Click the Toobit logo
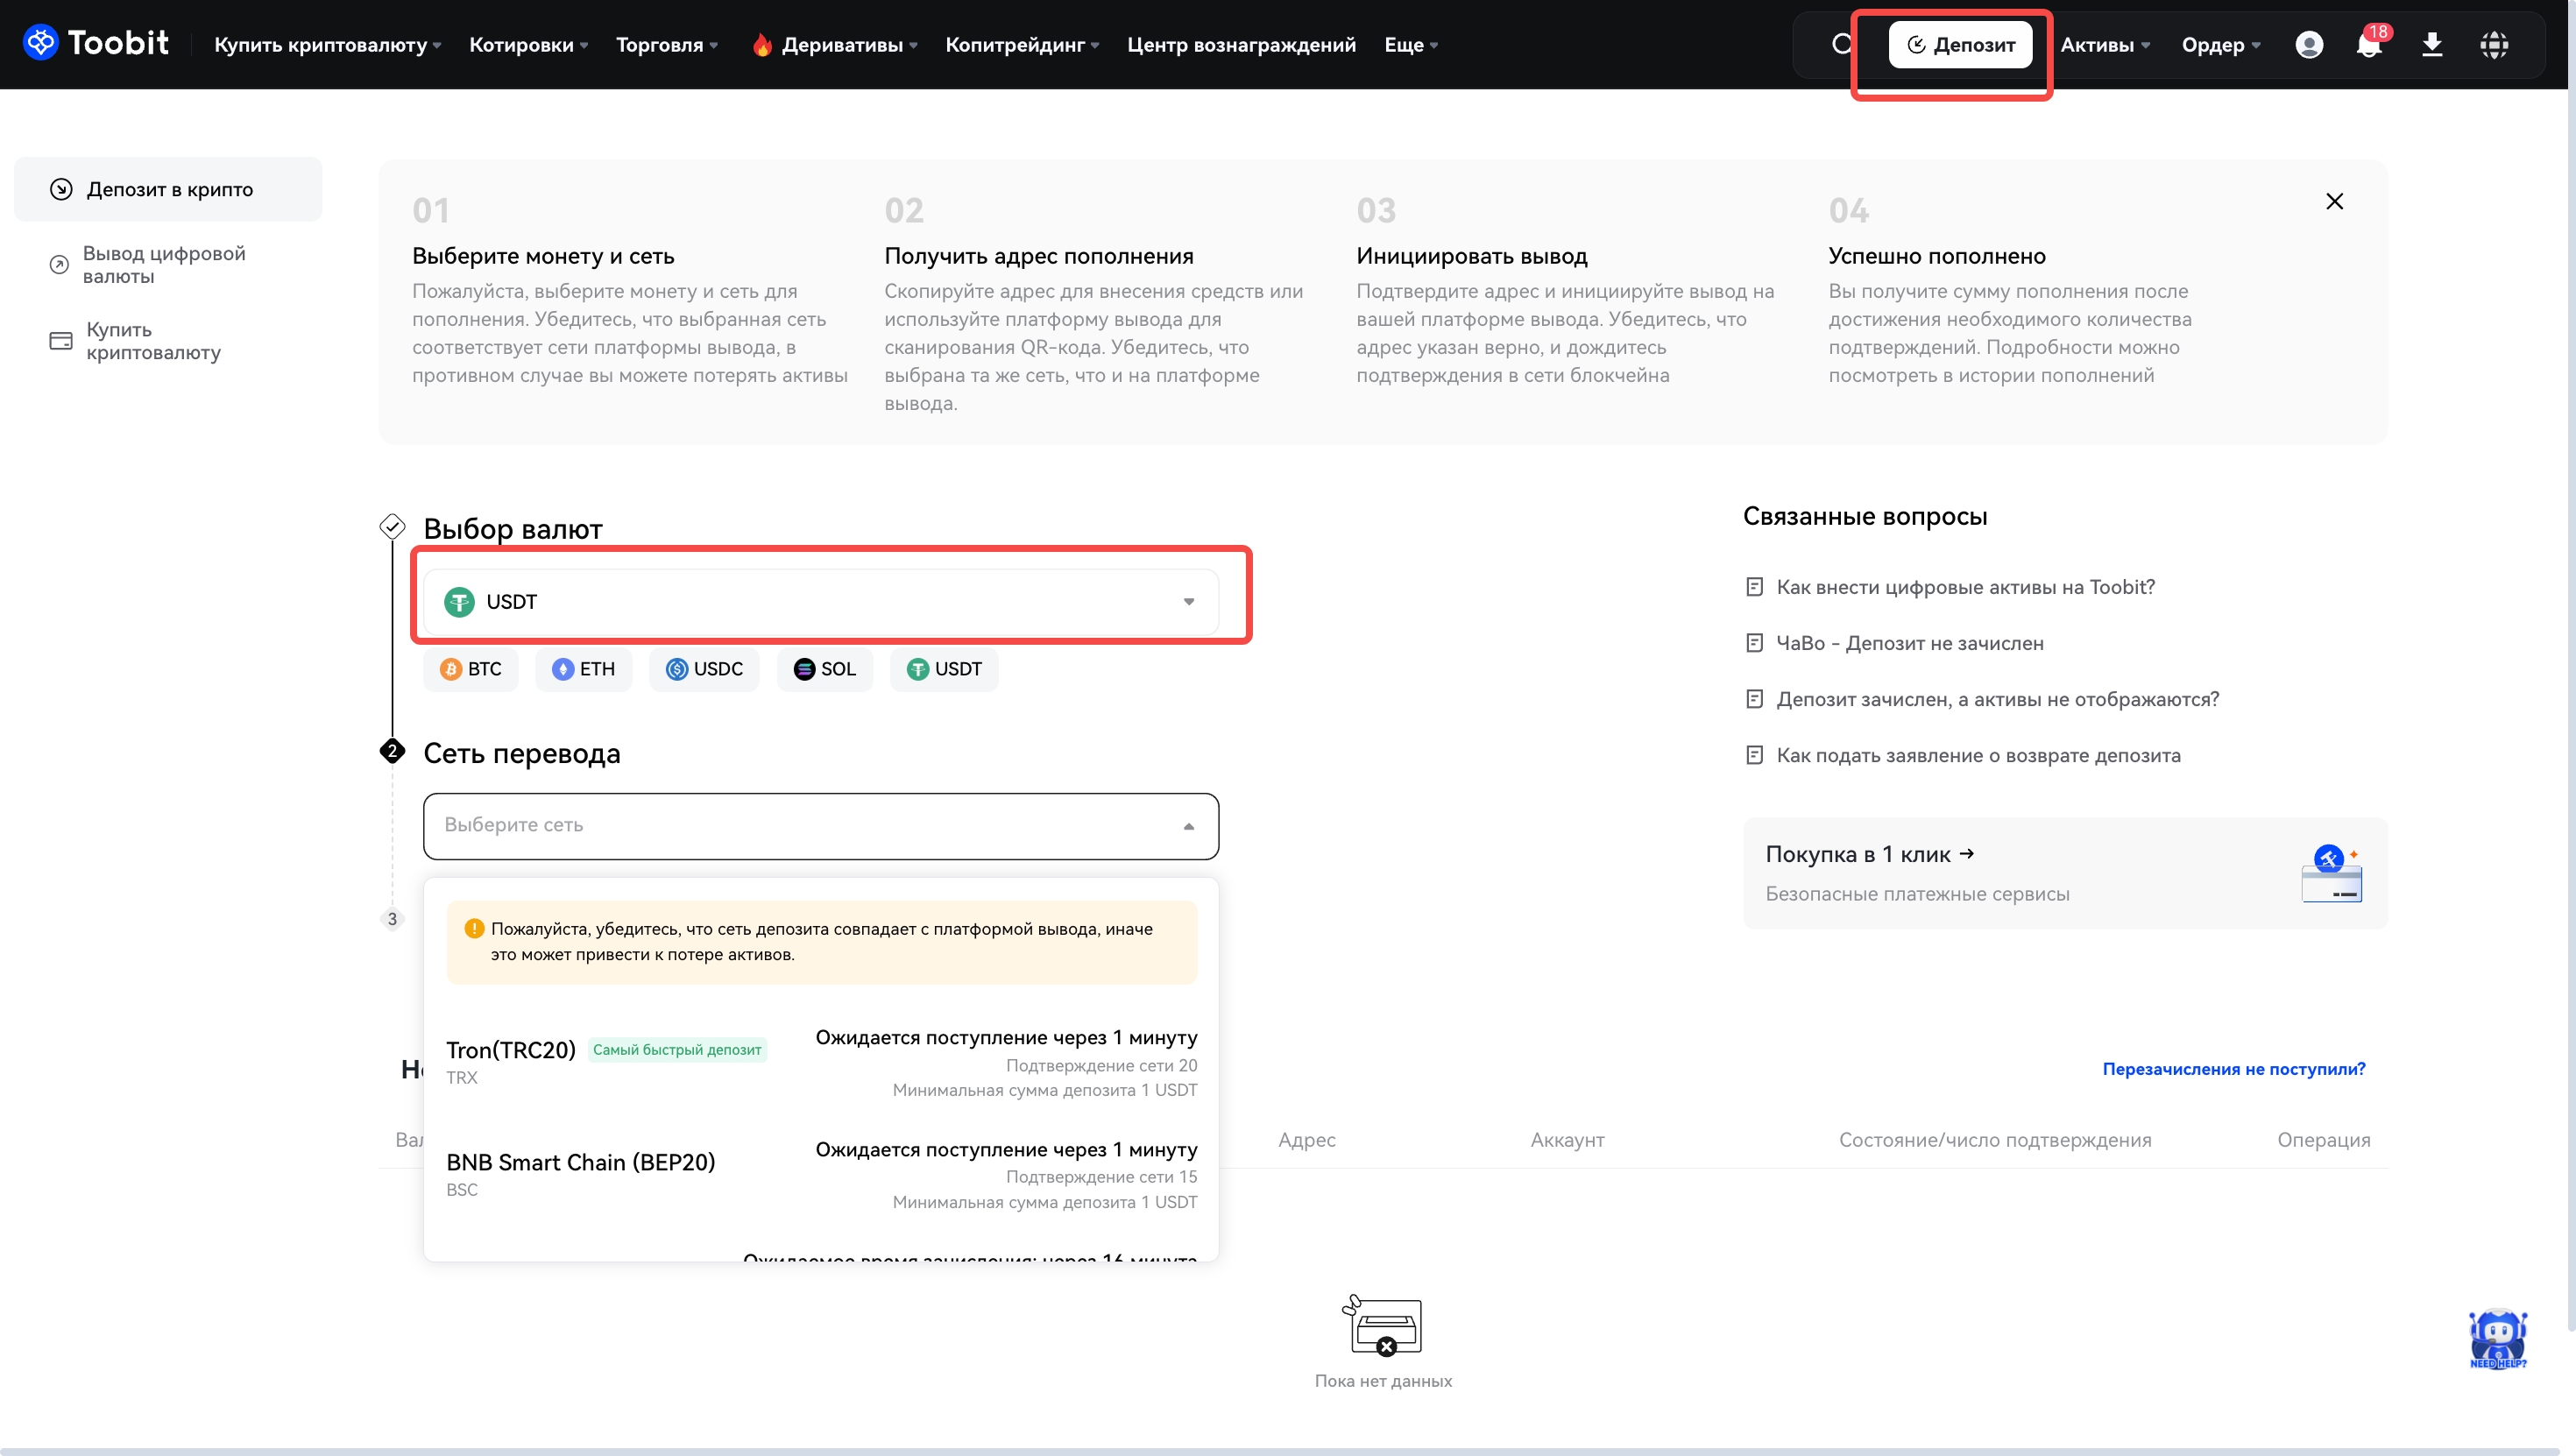2576x1456 pixels. point(96,43)
